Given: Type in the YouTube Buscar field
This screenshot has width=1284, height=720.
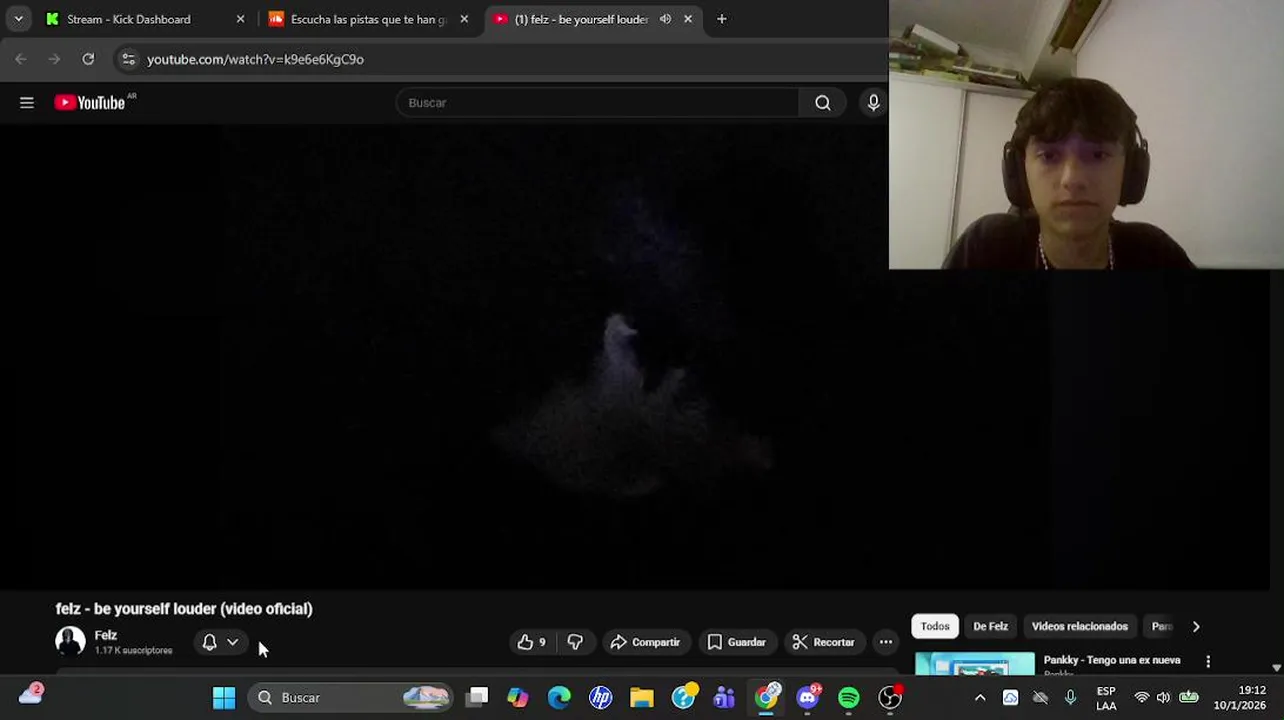Looking at the screenshot, I should click(597, 102).
